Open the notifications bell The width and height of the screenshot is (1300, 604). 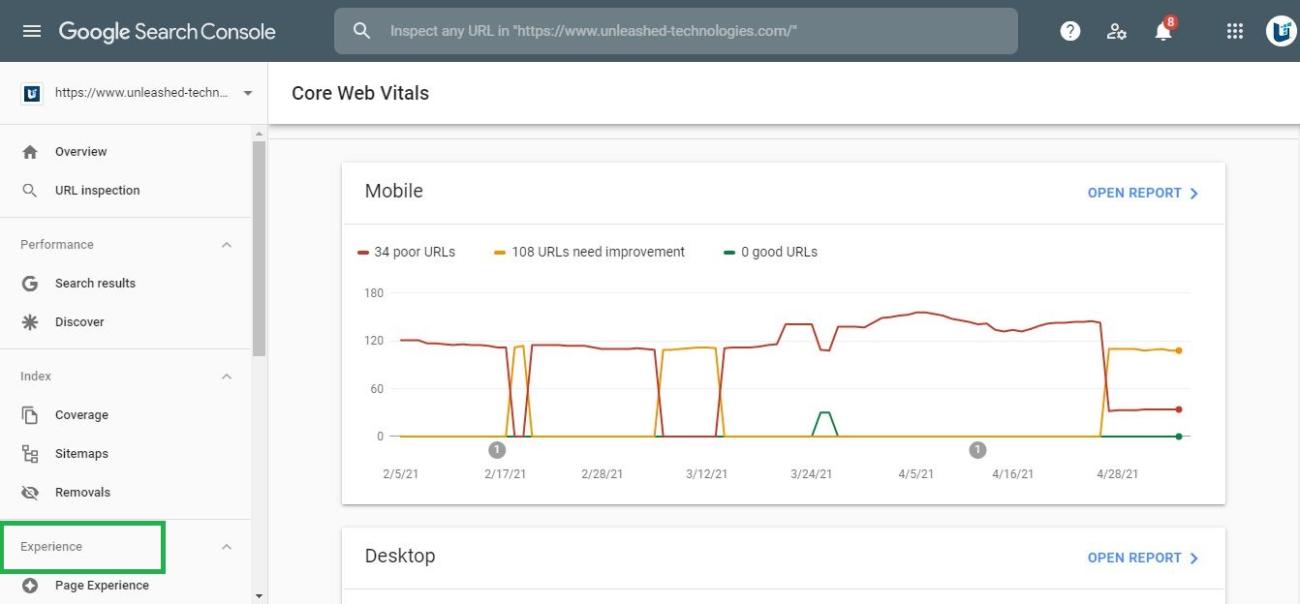point(1163,31)
